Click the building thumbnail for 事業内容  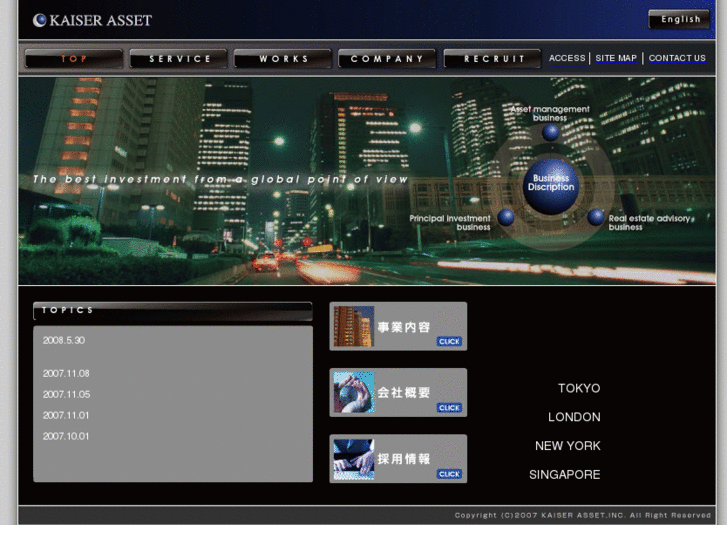coord(353,327)
